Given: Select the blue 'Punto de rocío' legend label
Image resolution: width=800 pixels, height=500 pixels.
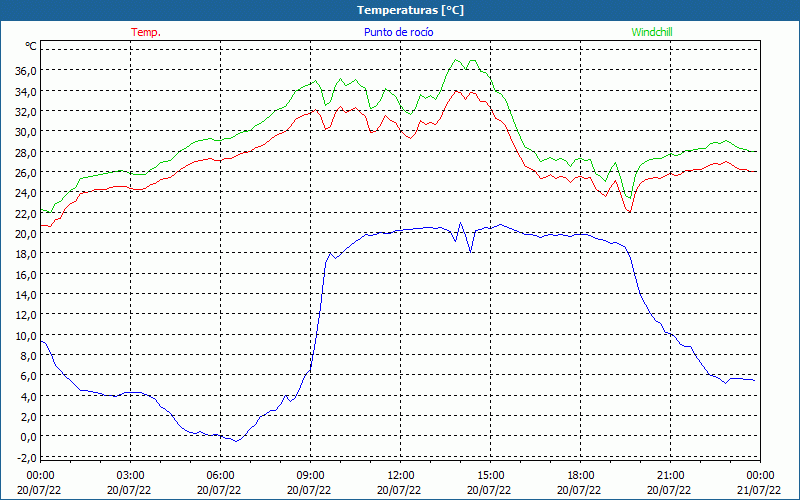Looking at the screenshot, I should (398, 32).
